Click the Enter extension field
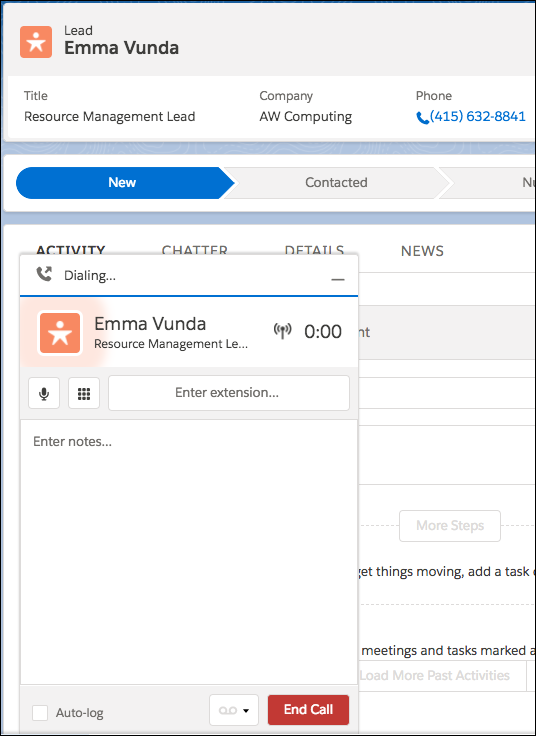The image size is (536, 736). pos(229,393)
